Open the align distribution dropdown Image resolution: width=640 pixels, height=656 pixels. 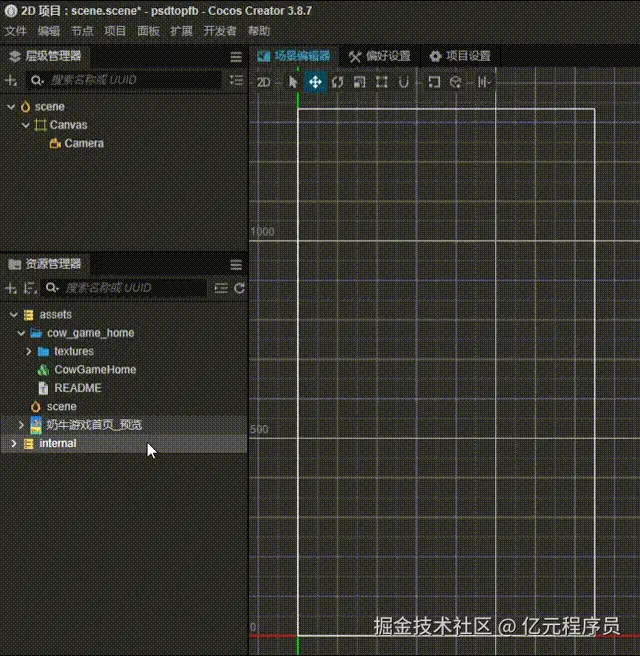coord(484,82)
